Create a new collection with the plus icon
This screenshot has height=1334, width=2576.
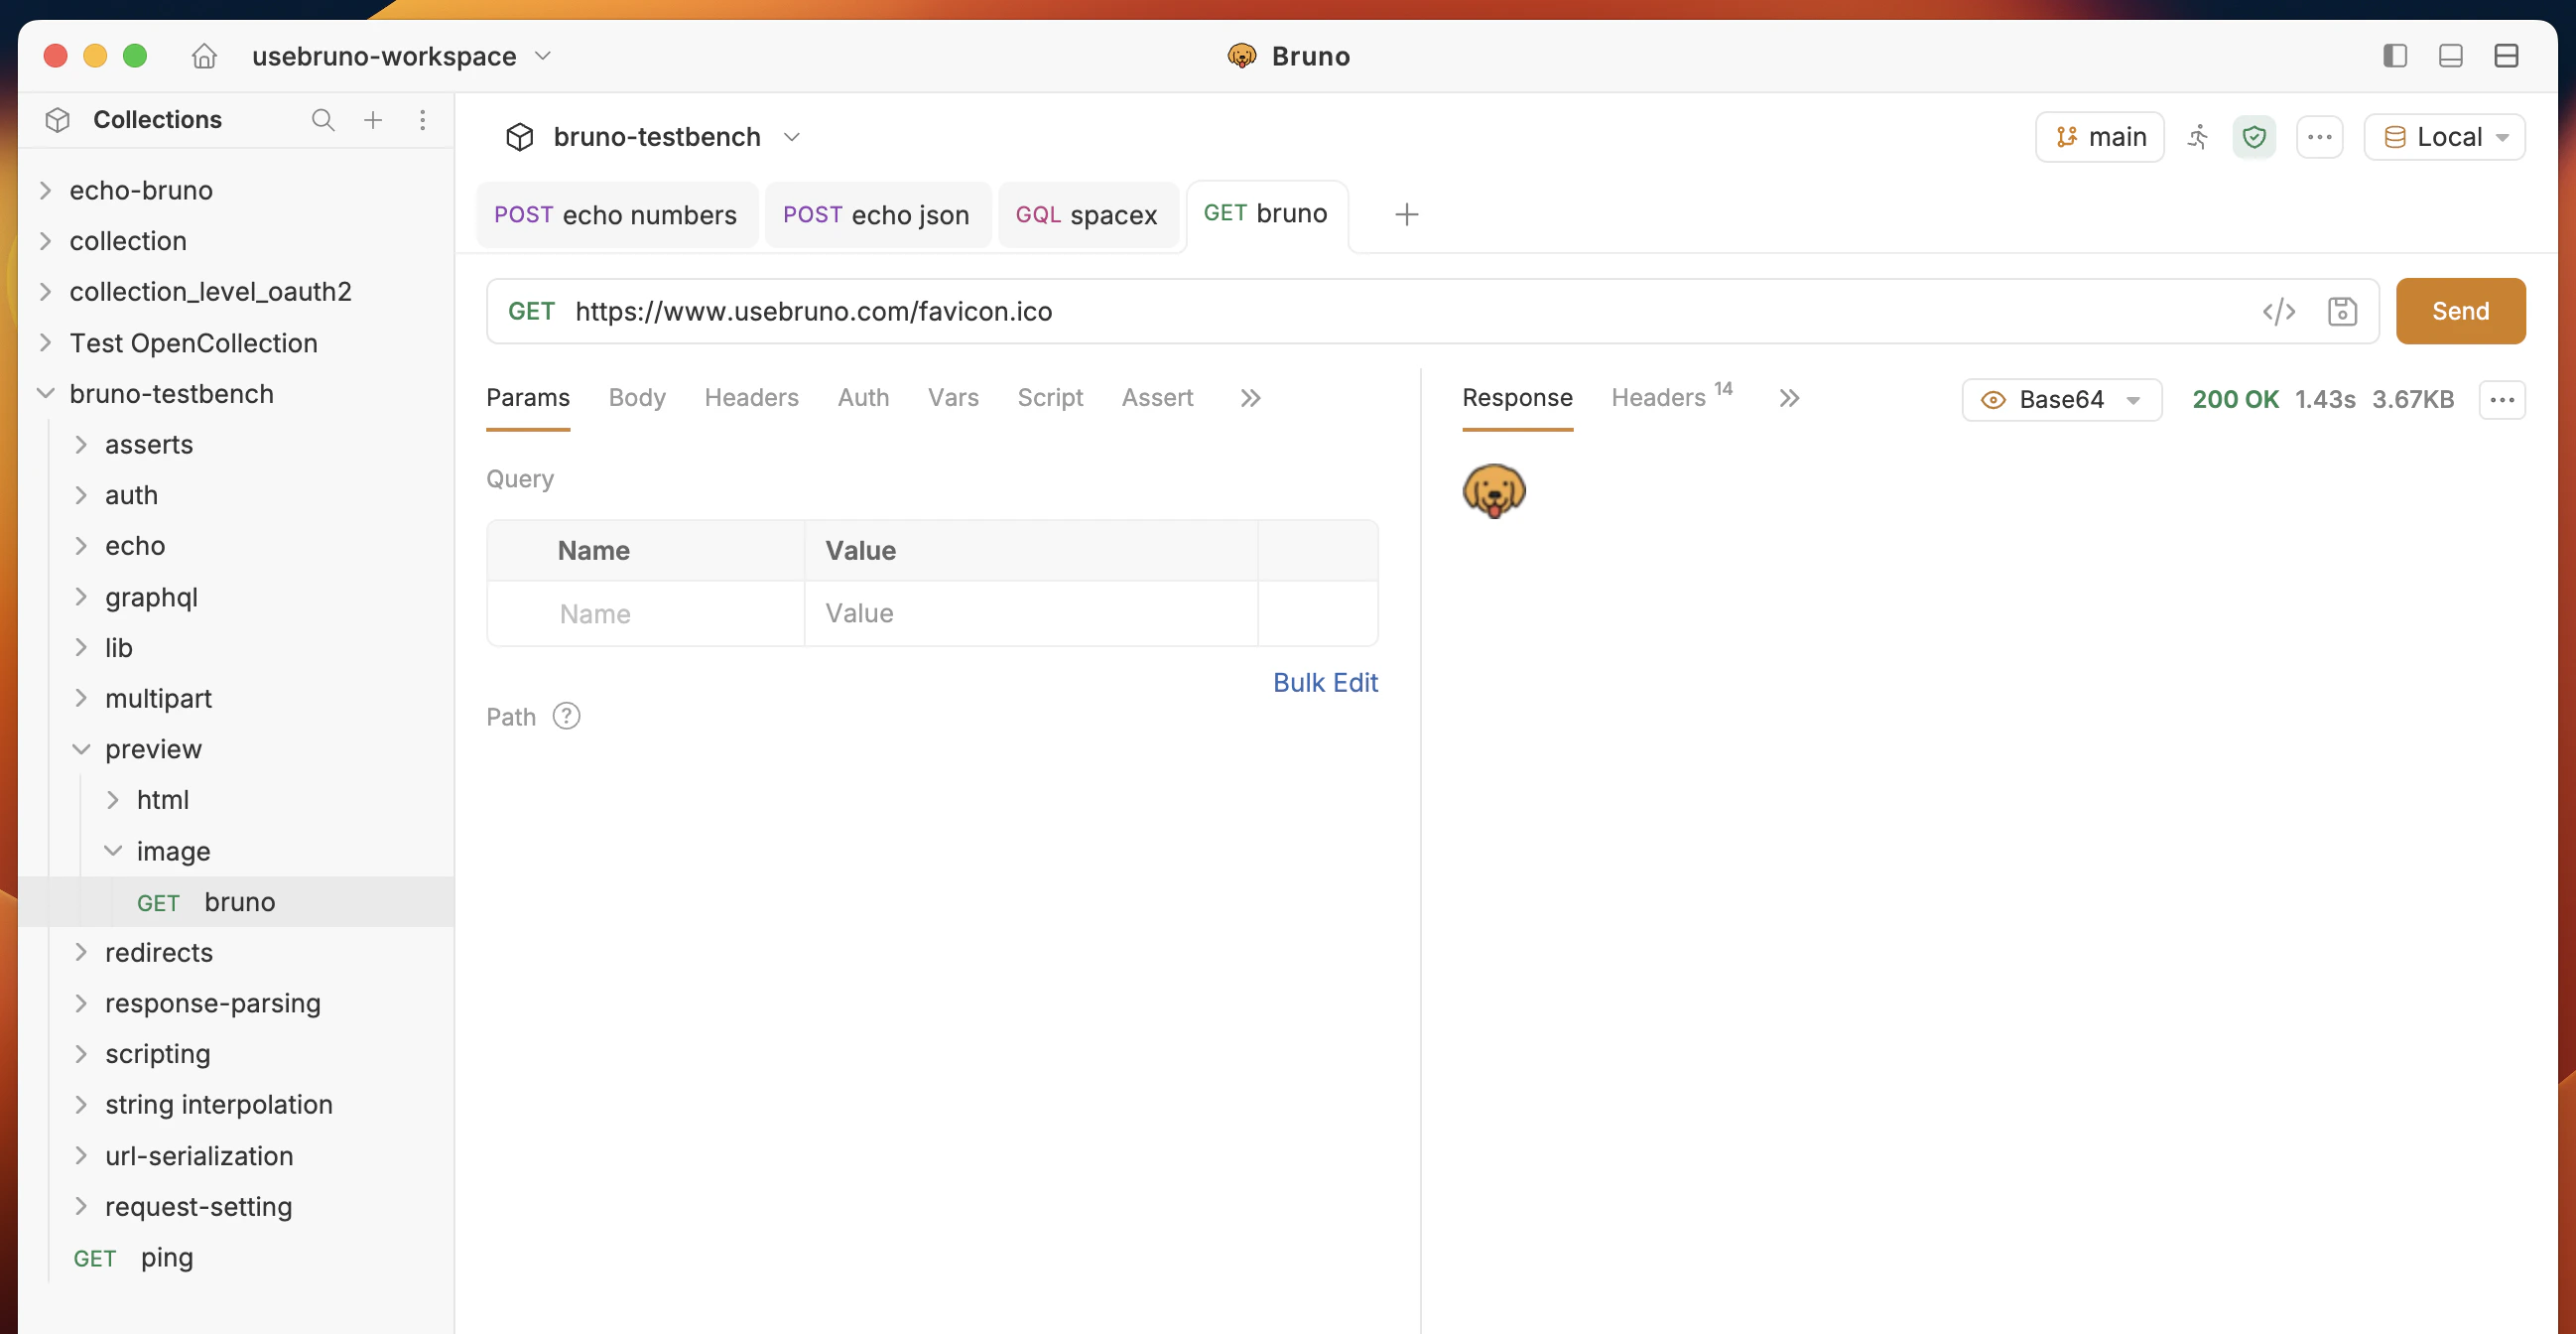(x=373, y=120)
